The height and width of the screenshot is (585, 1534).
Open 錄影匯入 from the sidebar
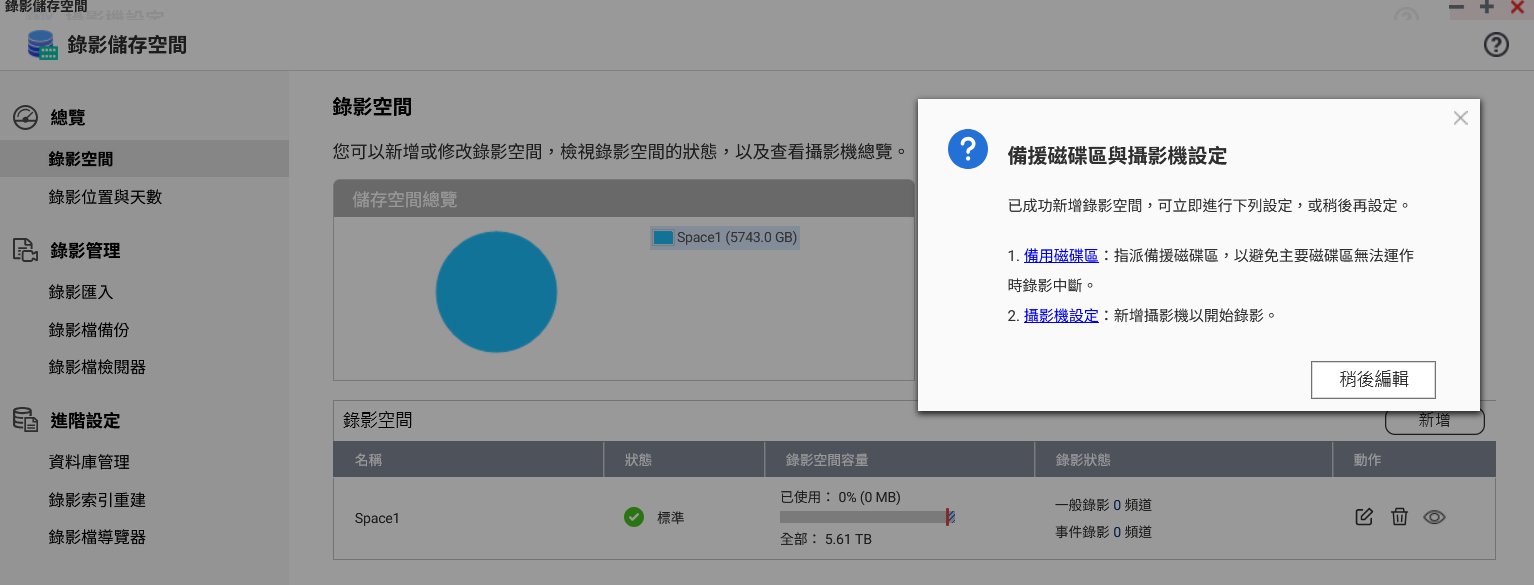(81, 292)
